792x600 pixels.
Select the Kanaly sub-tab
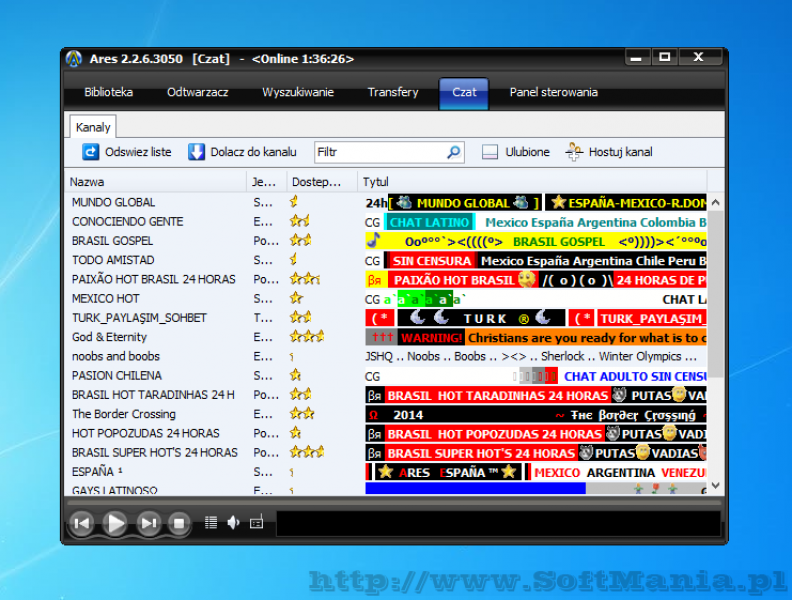(93, 127)
